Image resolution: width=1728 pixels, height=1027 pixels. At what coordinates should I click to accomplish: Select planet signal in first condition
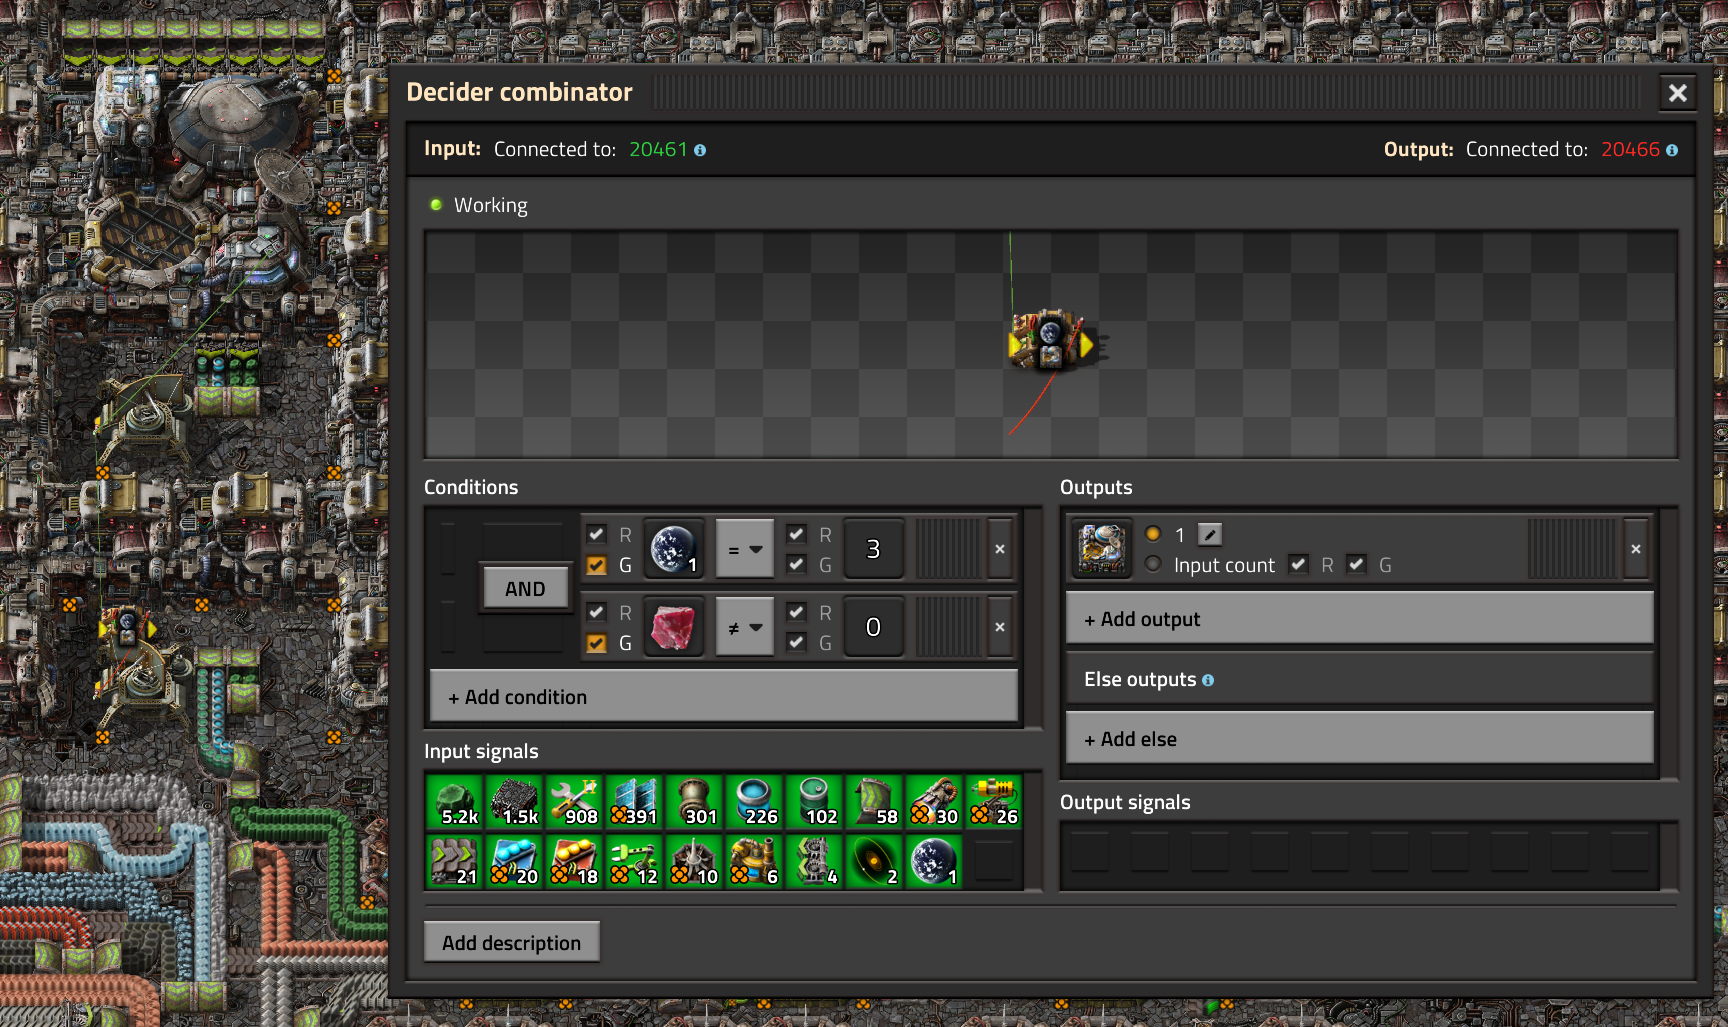click(674, 549)
